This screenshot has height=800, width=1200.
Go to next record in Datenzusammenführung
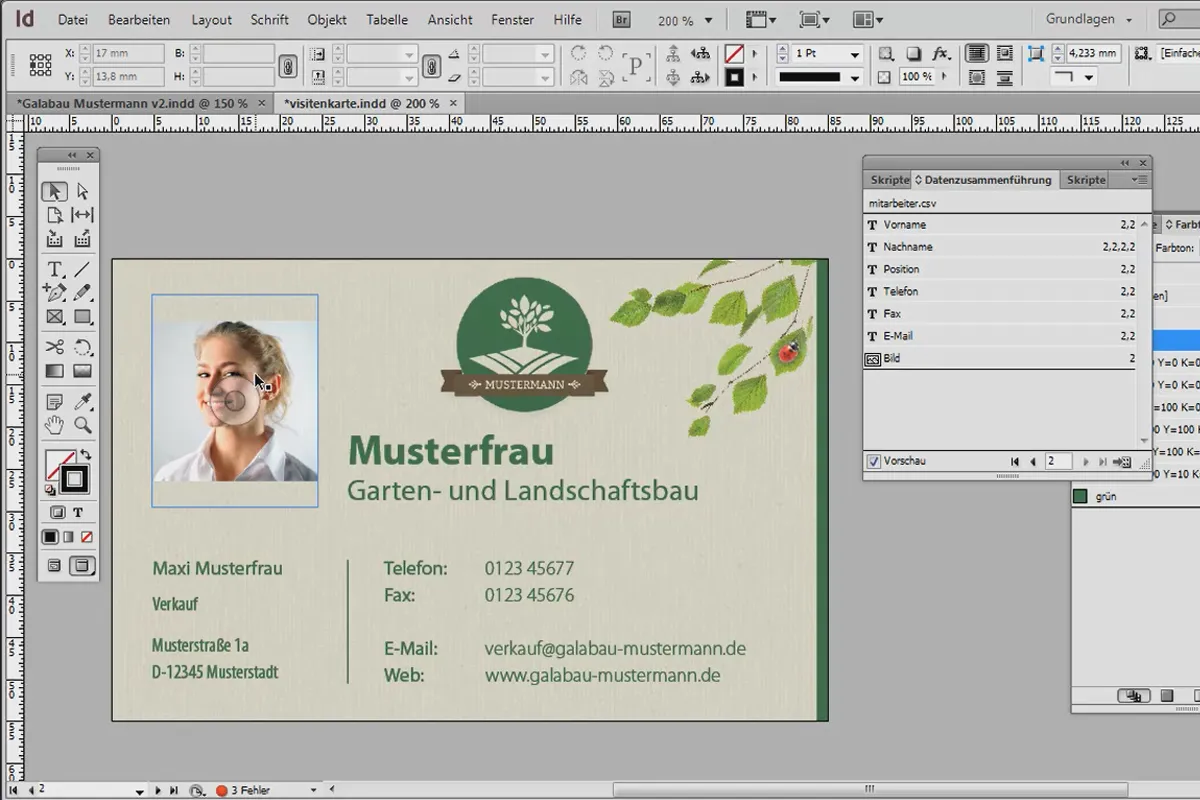1087,461
